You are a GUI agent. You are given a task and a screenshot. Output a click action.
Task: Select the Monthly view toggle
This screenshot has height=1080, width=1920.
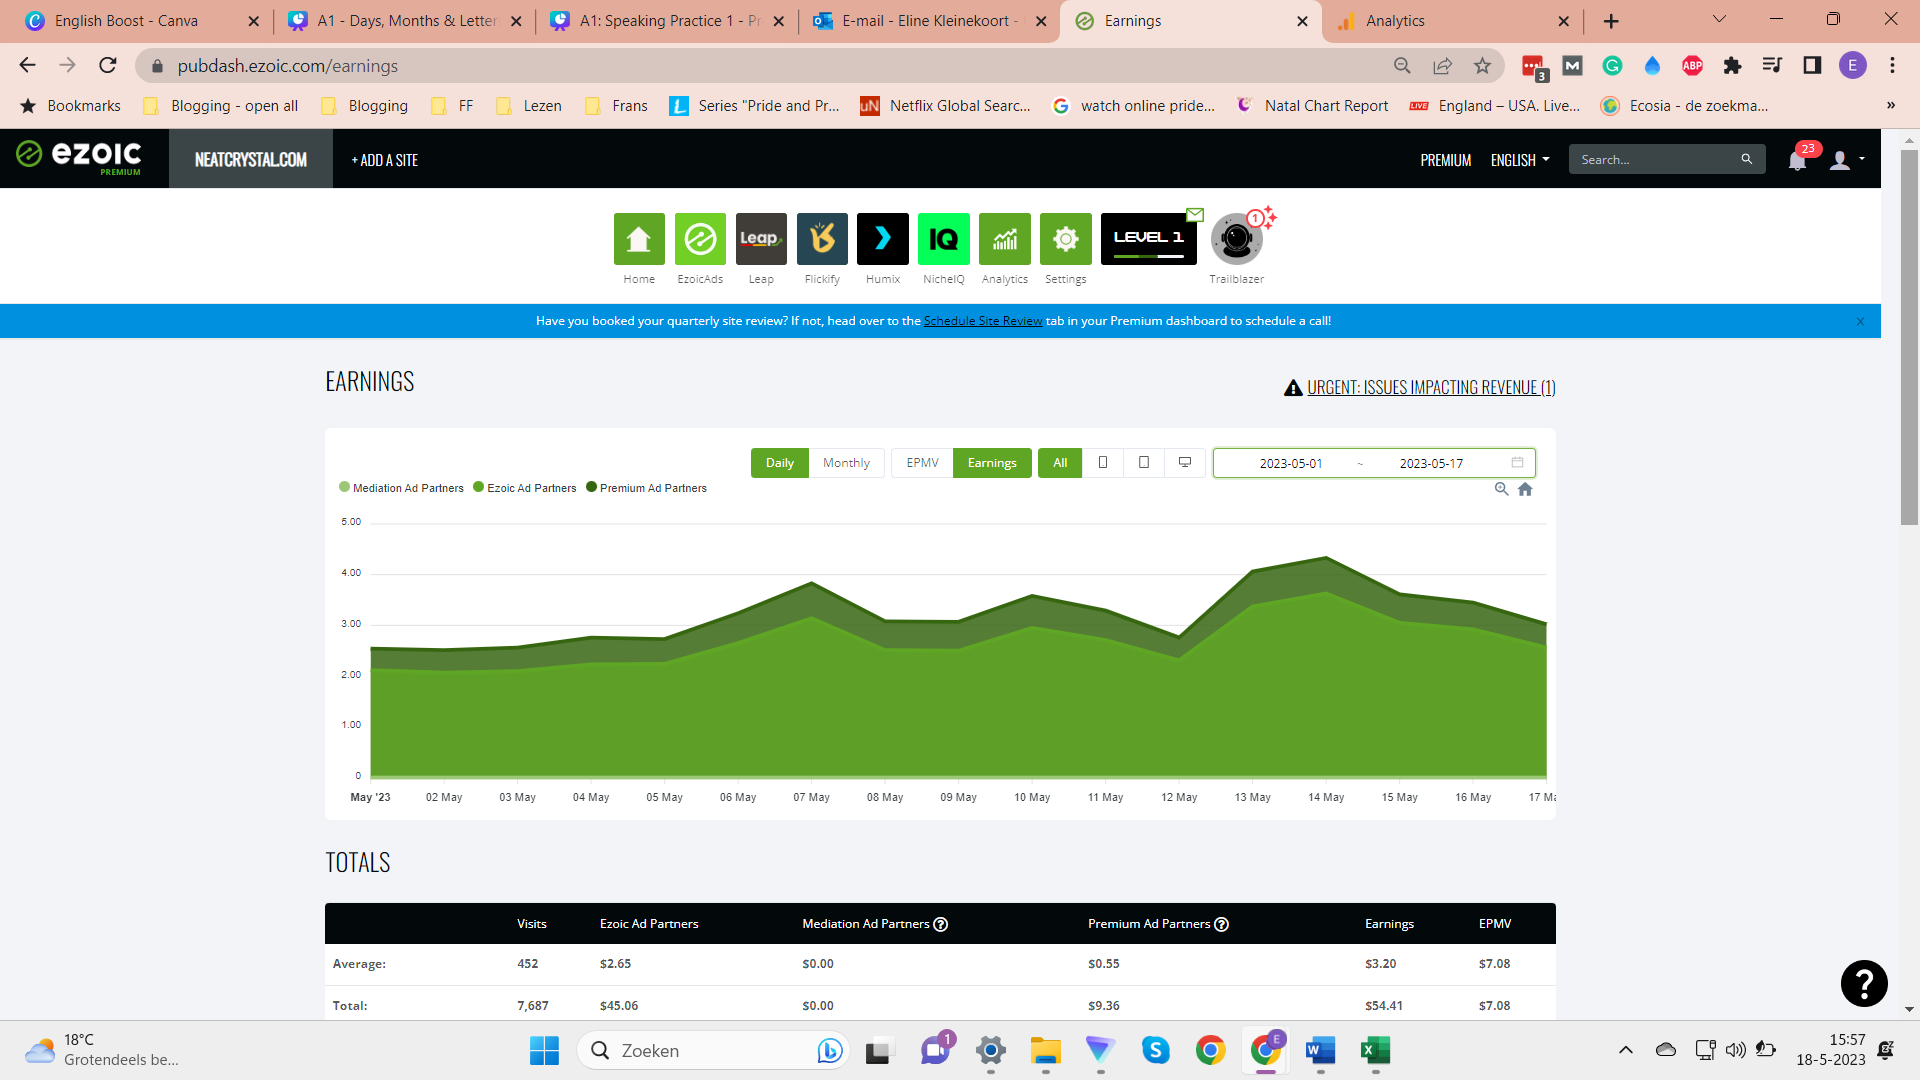846,463
